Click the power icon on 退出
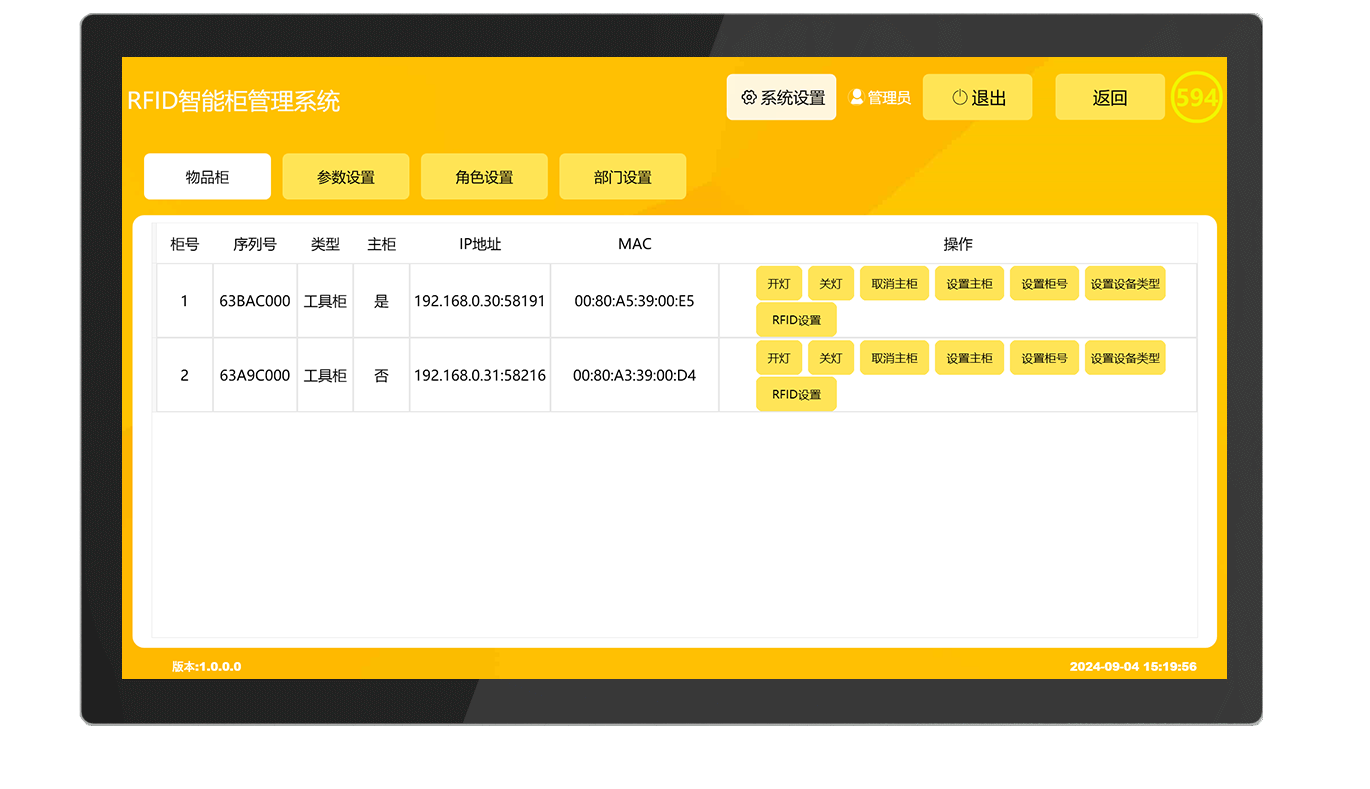The width and height of the screenshot is (1370, 789). point(959,98)
